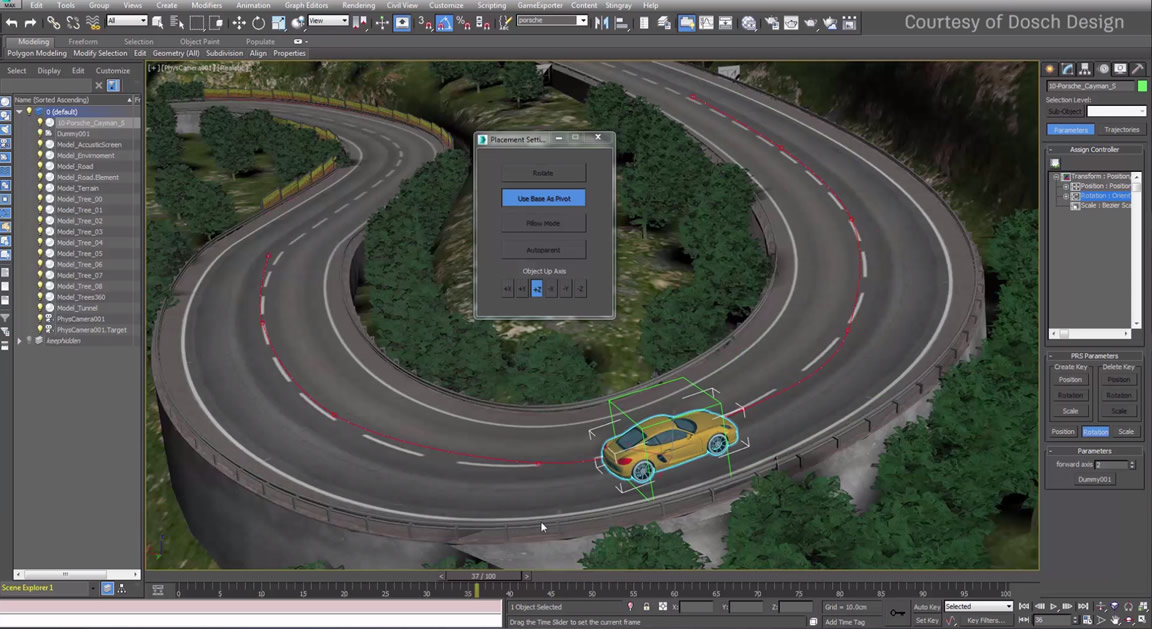Select the Move transform tool
This screenshot has width=1152, height=629.
click(239, 22)
